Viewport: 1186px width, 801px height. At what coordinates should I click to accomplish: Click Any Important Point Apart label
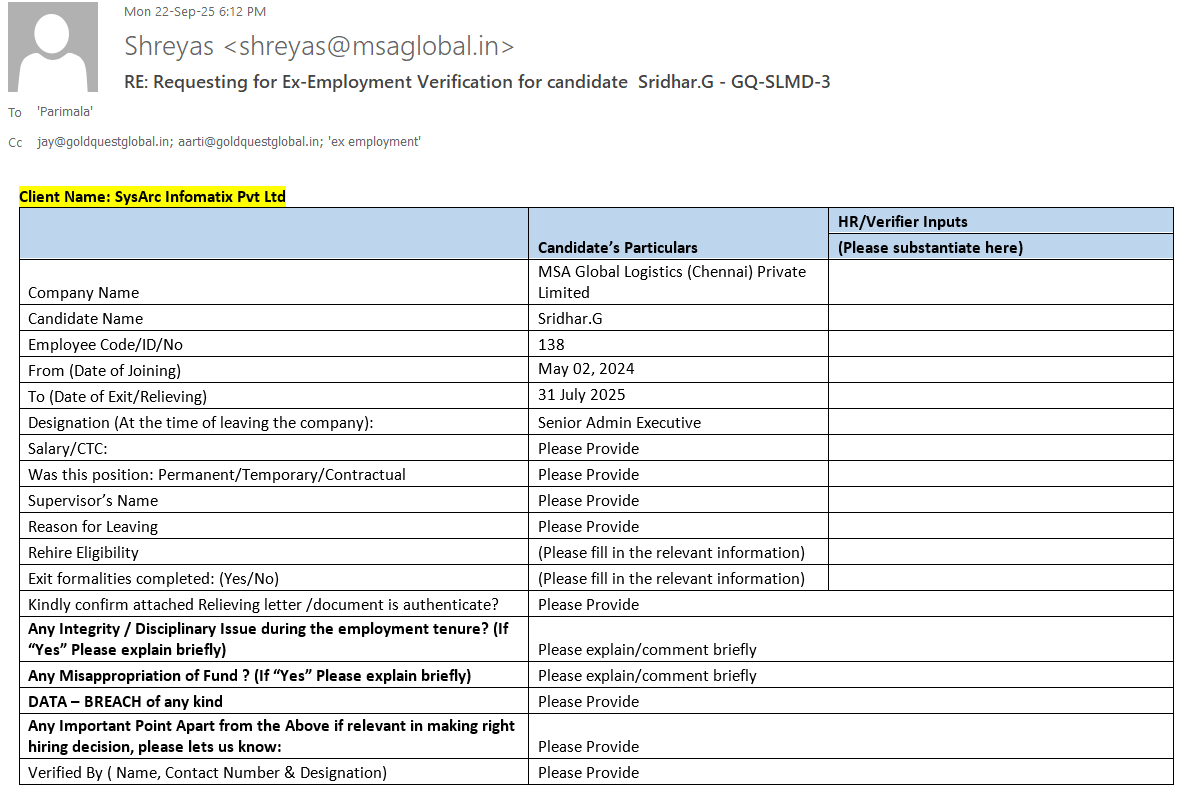(x=272, y=736)
